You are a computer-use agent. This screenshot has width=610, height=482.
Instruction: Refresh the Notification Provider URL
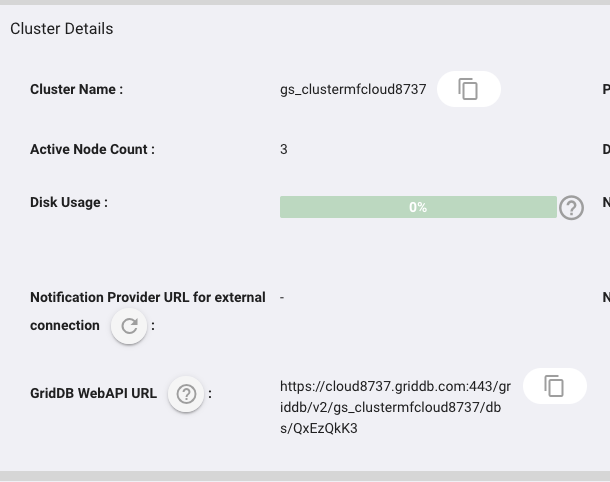click(x=129, y=326)
